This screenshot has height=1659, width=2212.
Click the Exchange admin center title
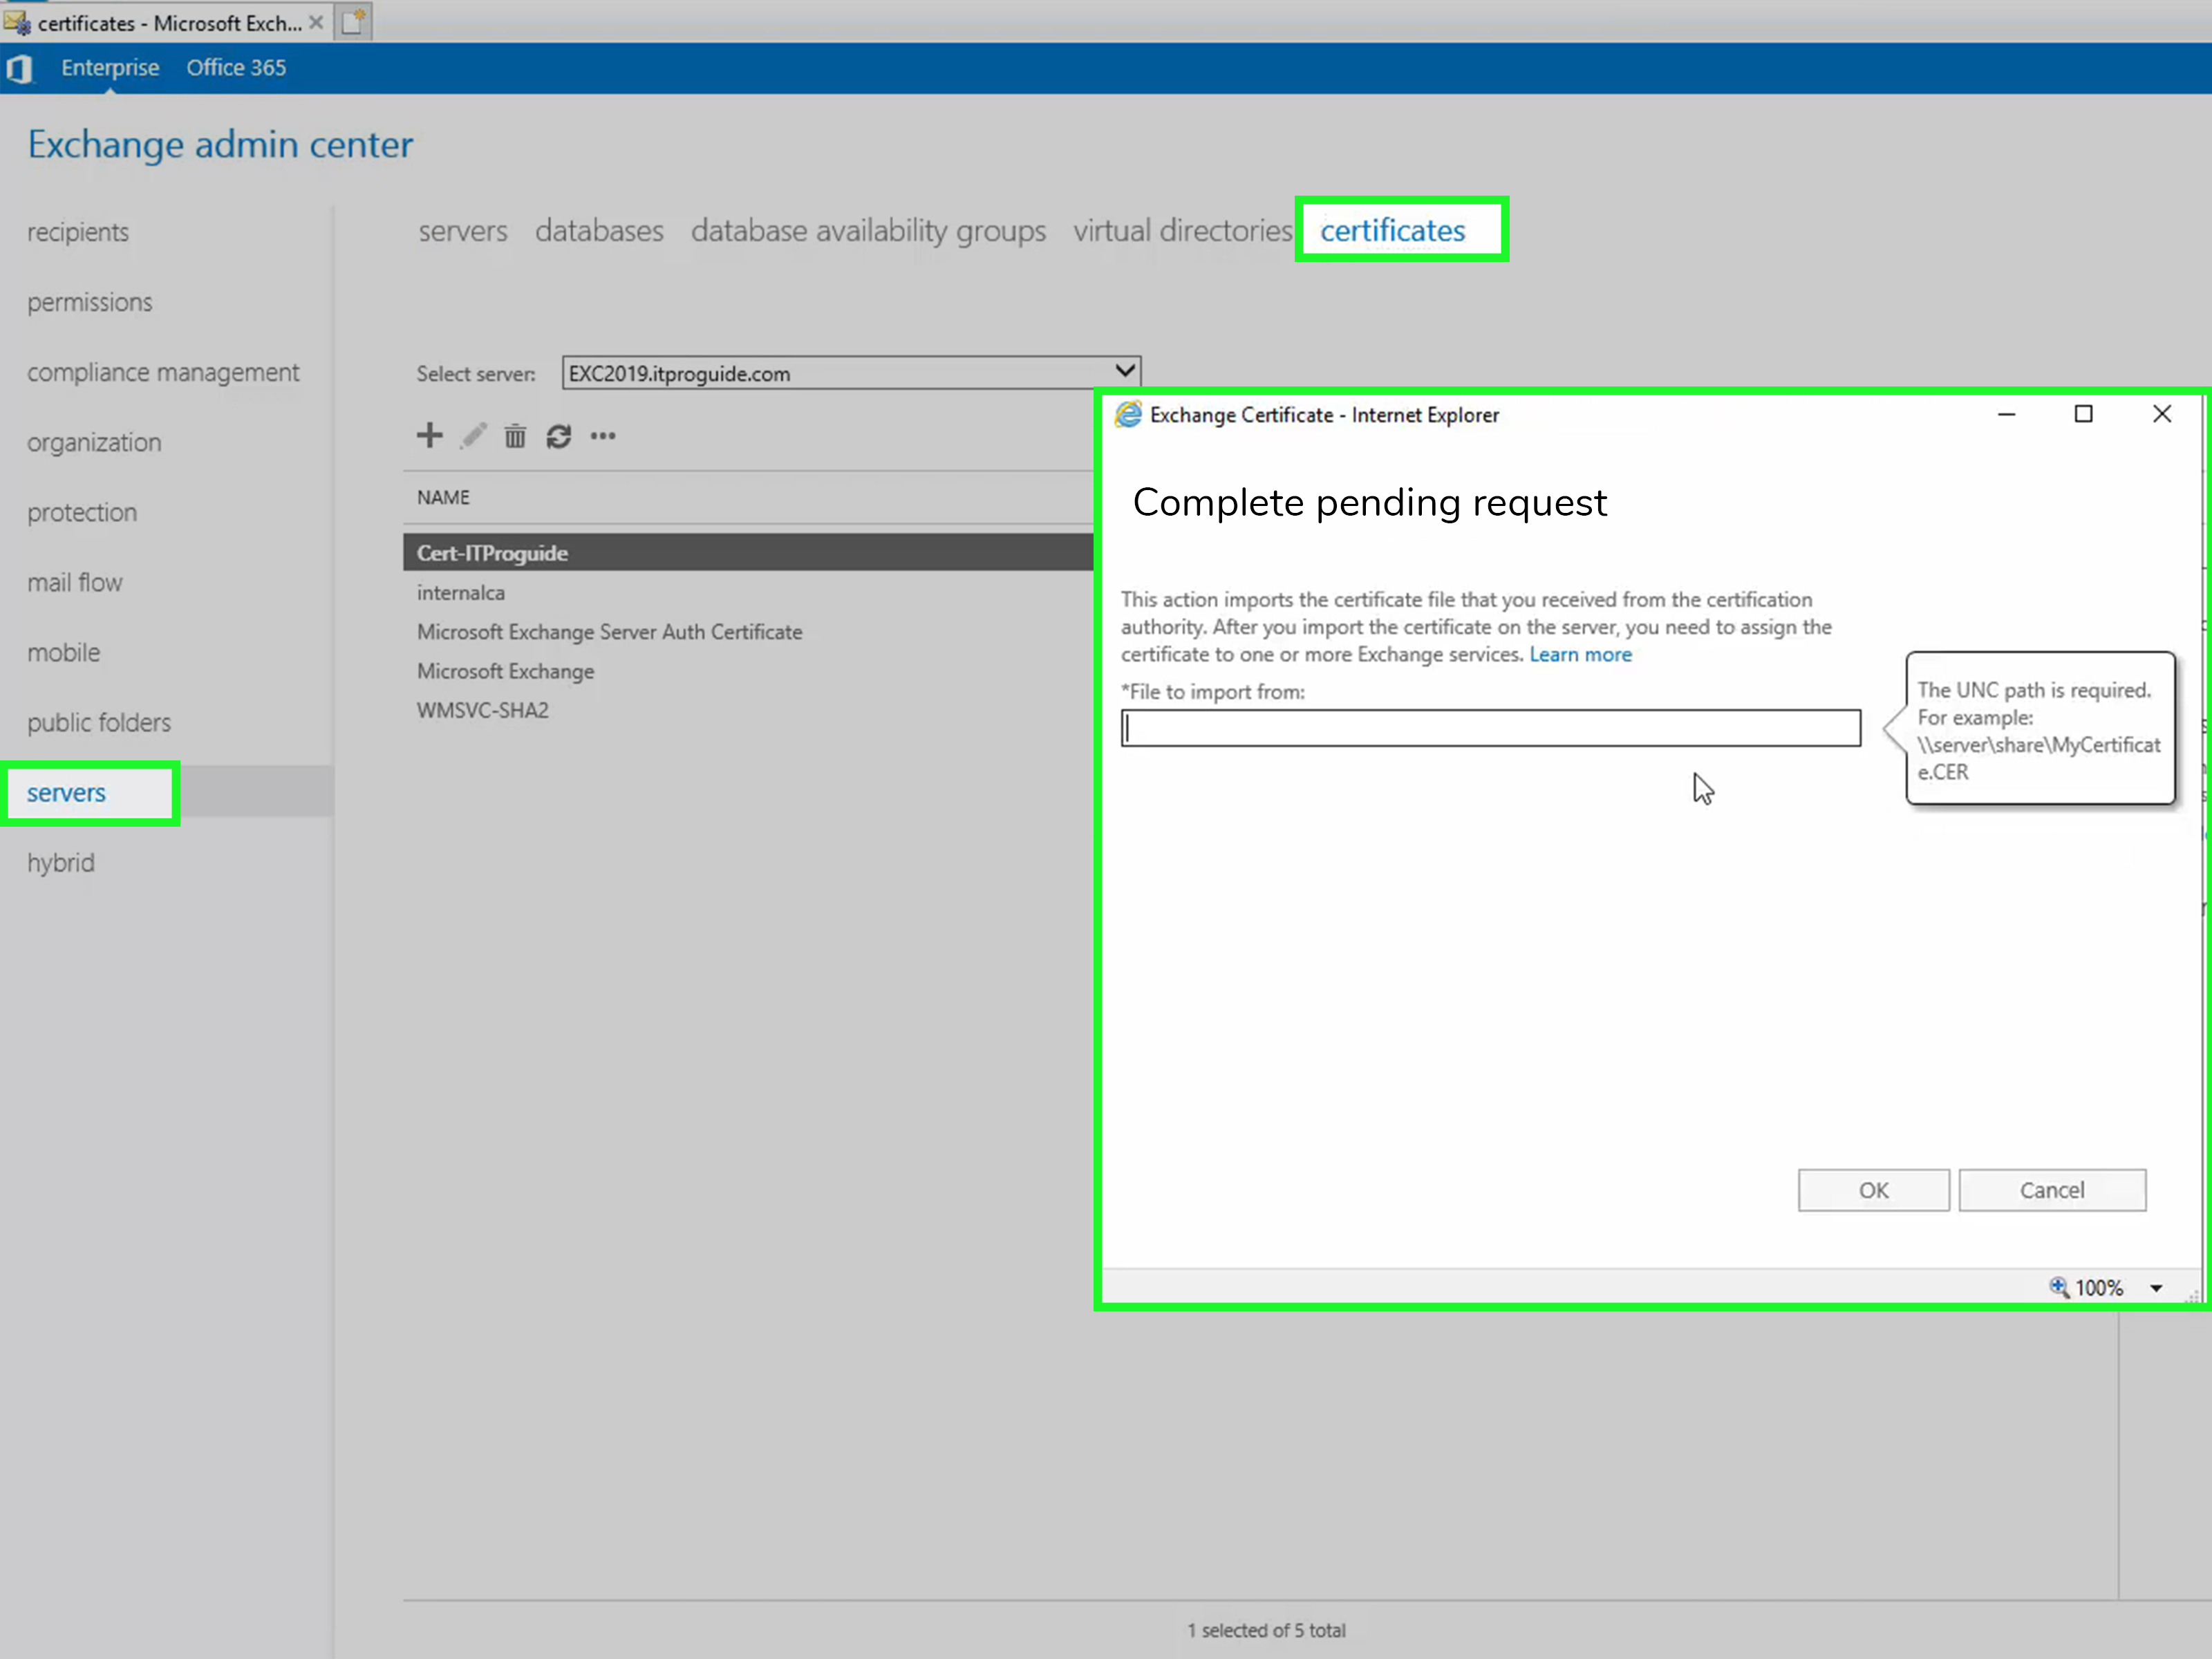pyautogui.click(x=220, y=145)
